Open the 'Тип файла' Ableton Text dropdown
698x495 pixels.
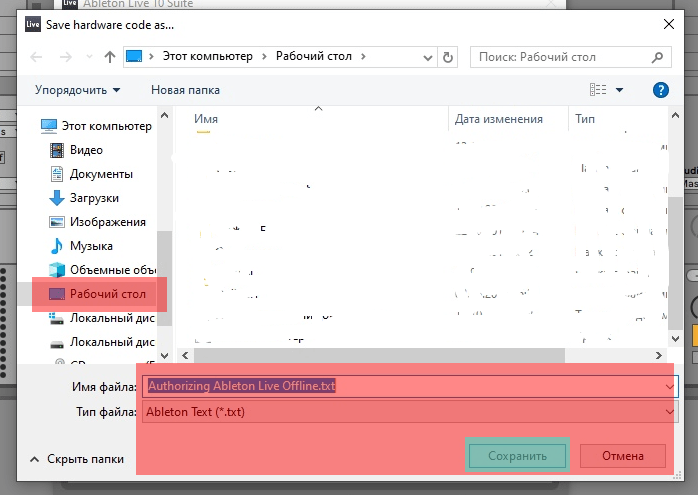[x=410, y=412]
